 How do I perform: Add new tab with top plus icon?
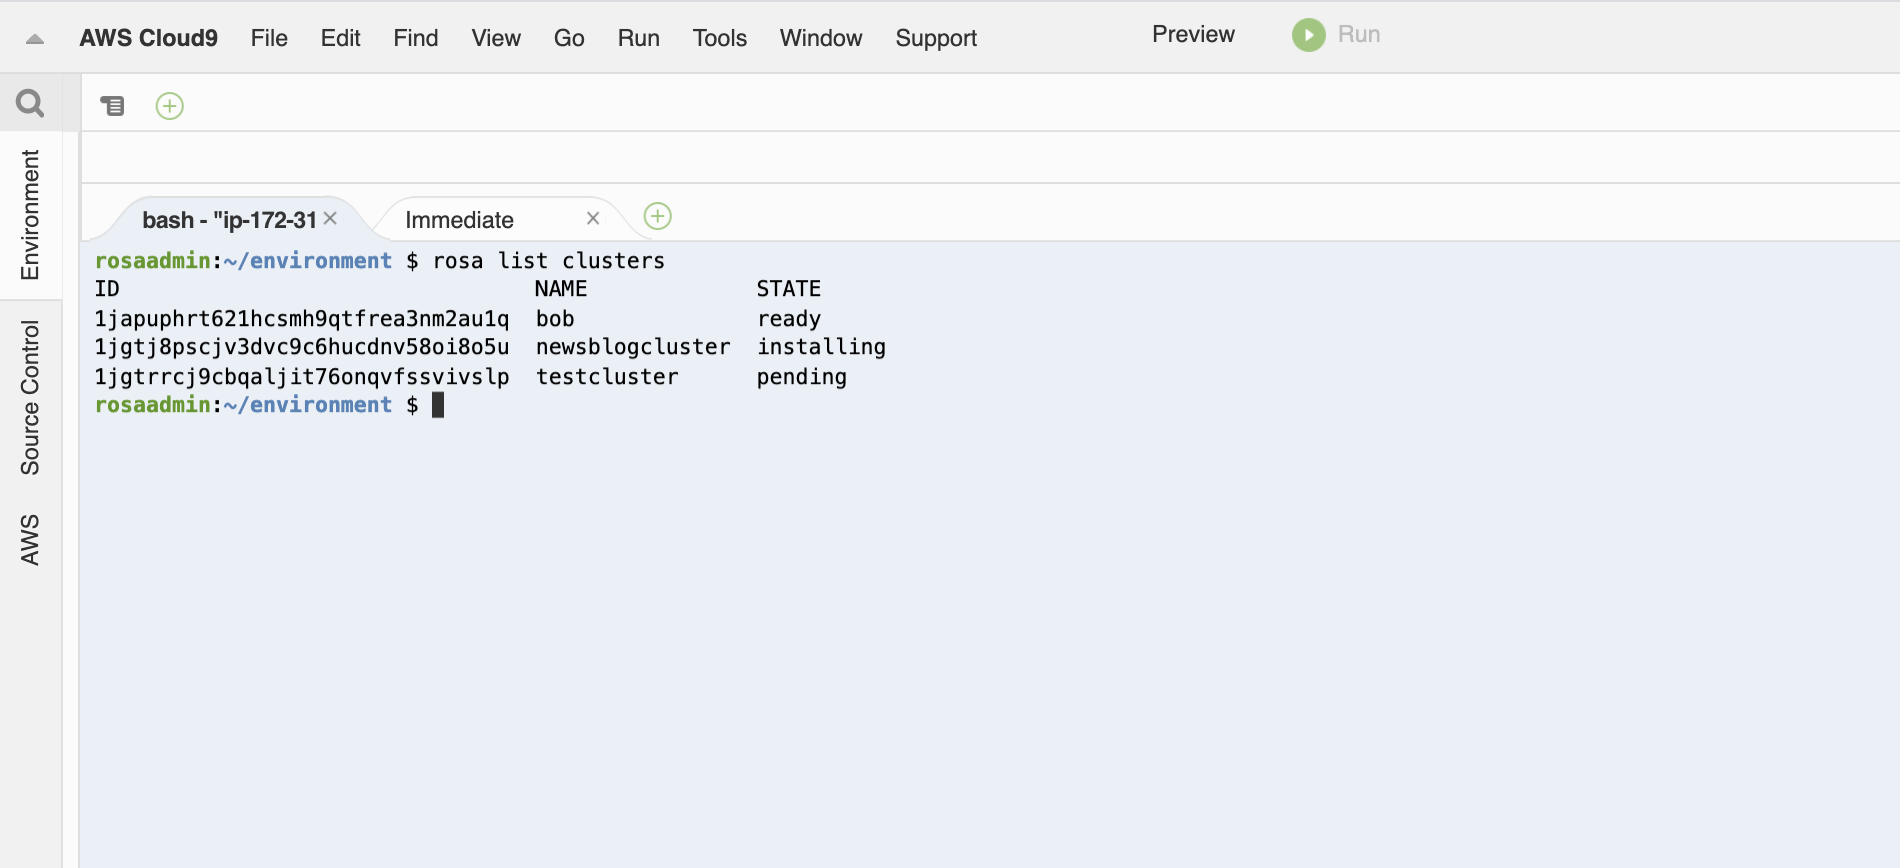[170, 106]
